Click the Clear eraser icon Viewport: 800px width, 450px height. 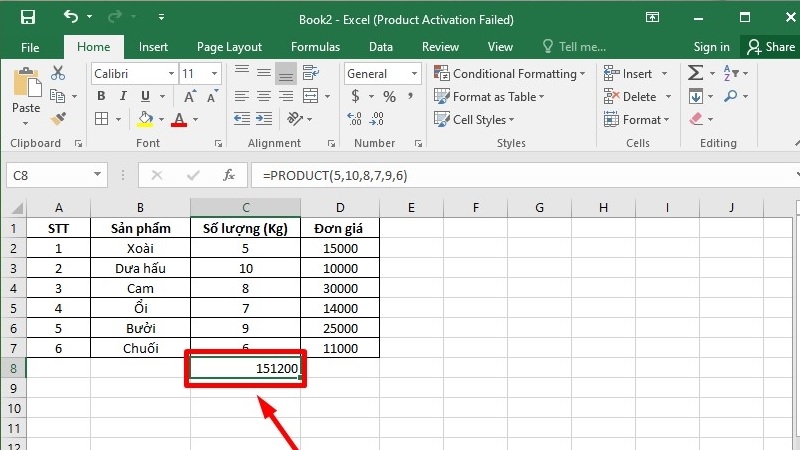(696, 119)
